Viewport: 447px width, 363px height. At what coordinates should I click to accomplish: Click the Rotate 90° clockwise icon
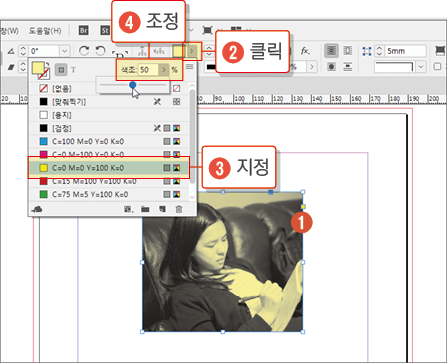click(84, 51)
